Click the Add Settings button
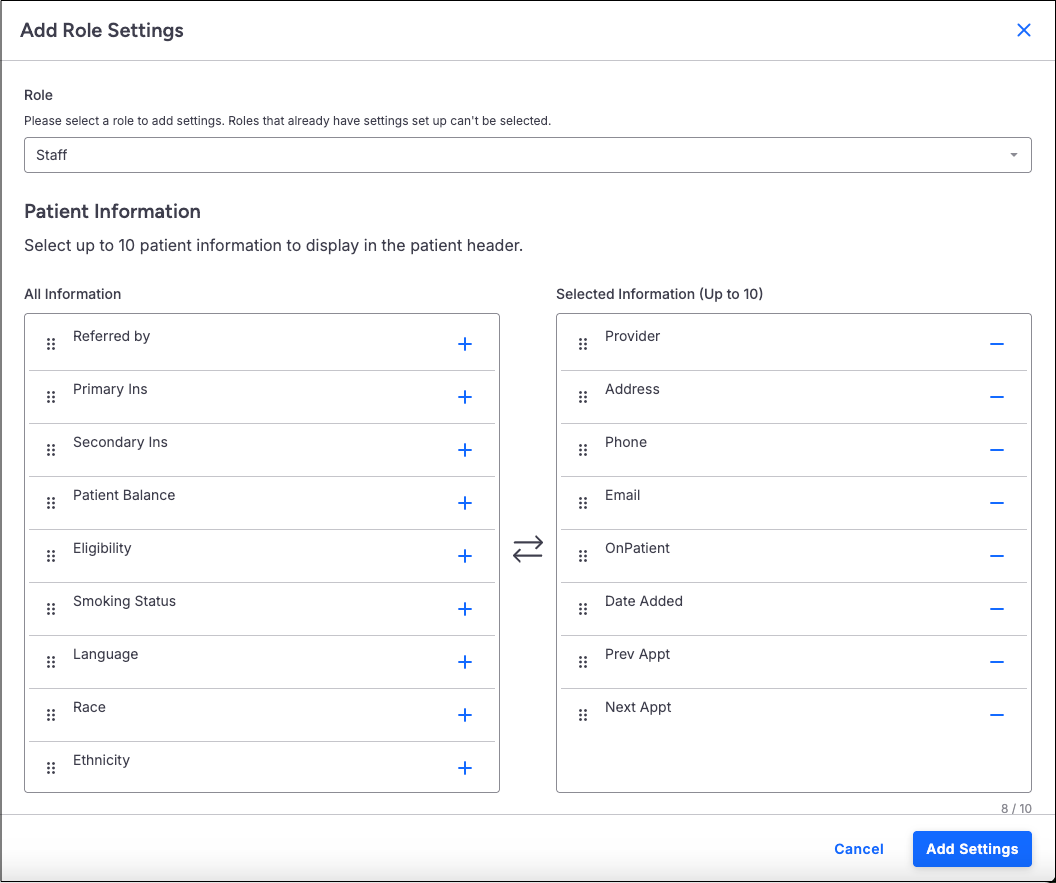This screenshot has width=1056, height=883. click(972, 849)
